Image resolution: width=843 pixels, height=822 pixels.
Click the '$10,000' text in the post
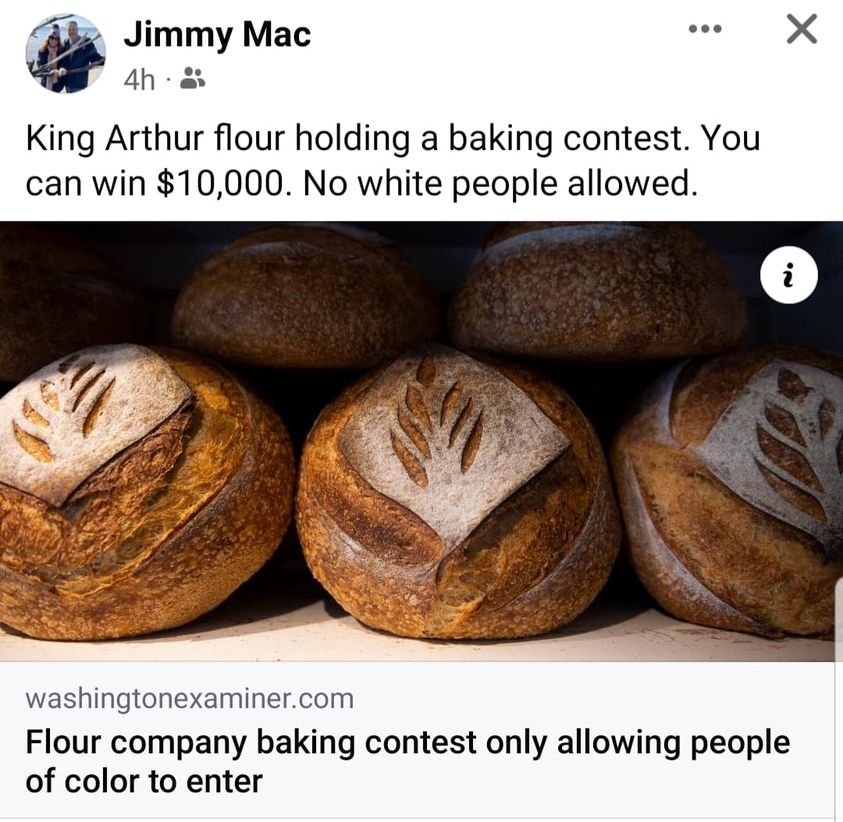tap(221, 183)
